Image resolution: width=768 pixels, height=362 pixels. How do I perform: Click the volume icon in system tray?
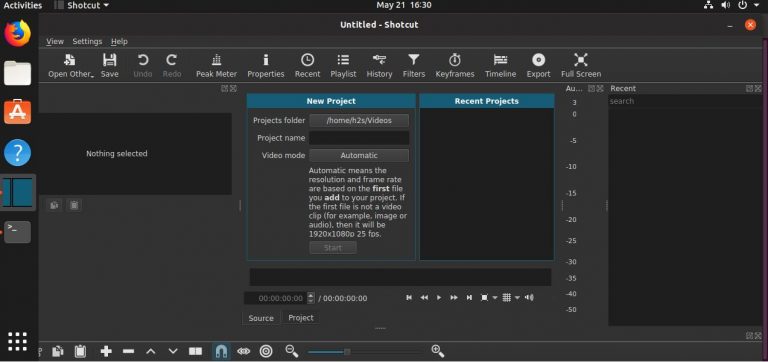[x=726, y=5]
